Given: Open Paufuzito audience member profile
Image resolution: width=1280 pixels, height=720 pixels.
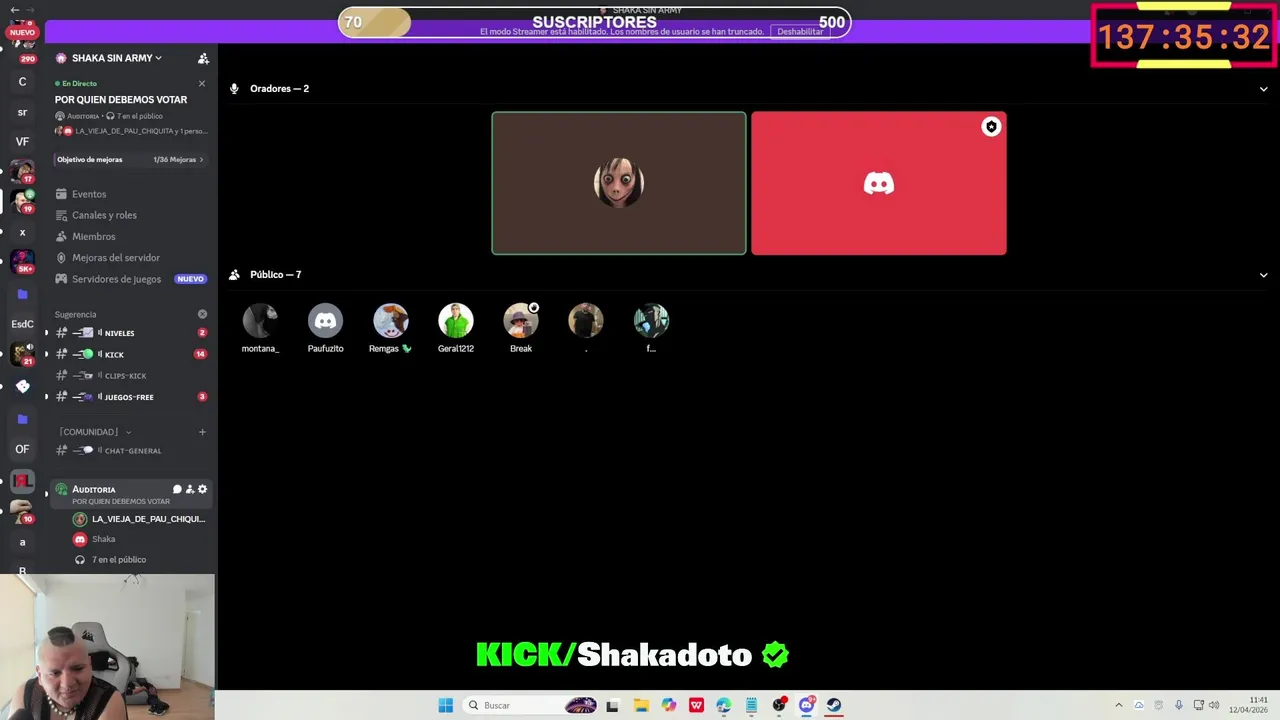Looking at the screenshot, I should point(325,328).
